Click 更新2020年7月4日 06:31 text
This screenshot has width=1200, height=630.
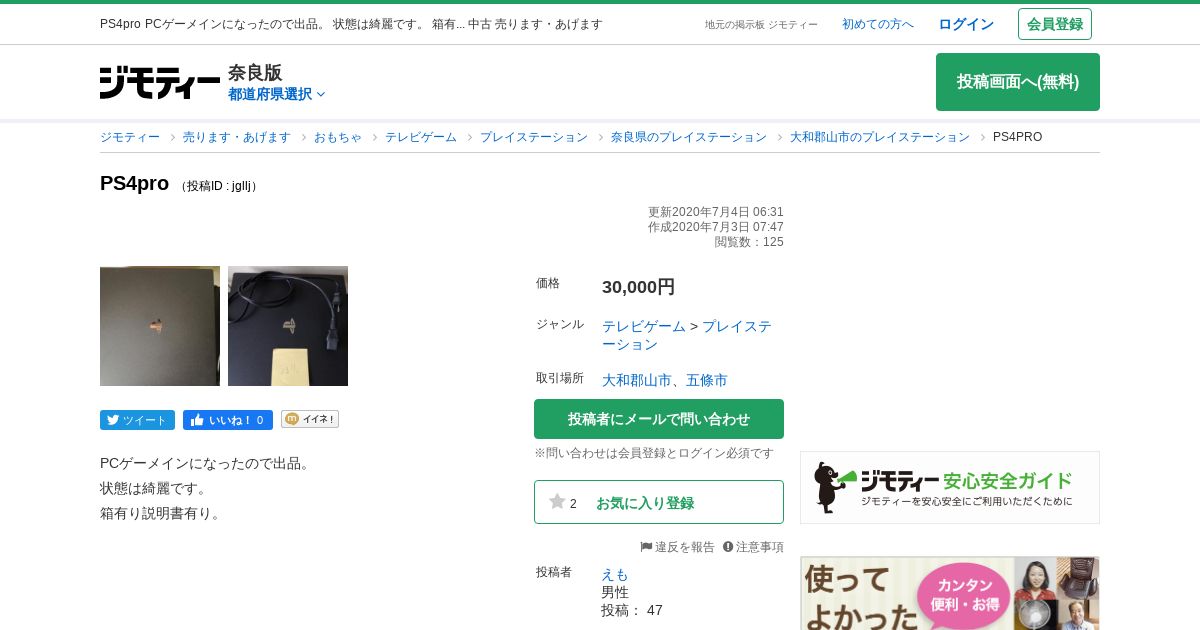pyautogui.click(x=716, y=212)
